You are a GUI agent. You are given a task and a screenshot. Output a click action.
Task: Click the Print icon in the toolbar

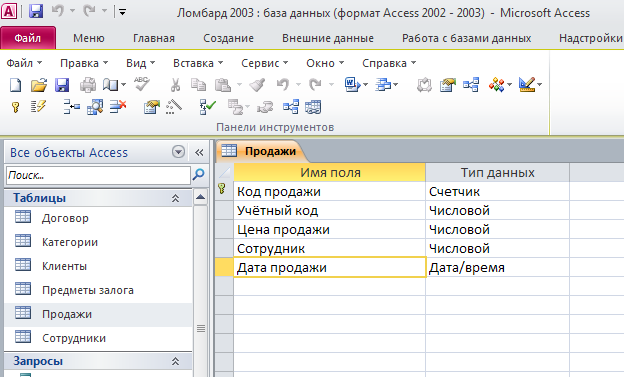pyautogui.click(x=88, y=85)
